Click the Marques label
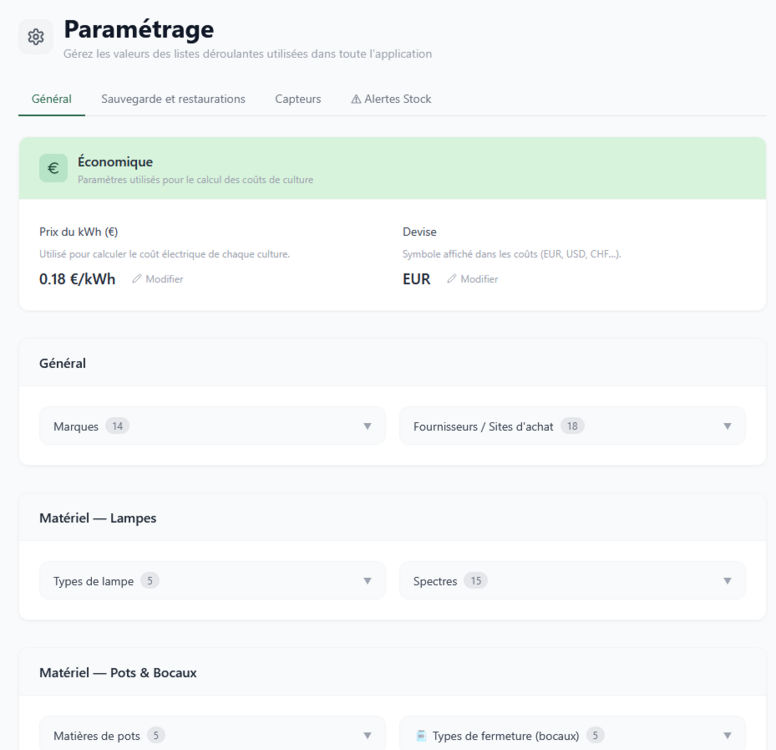Screen dimensions: 776x750 click(76, 427)
